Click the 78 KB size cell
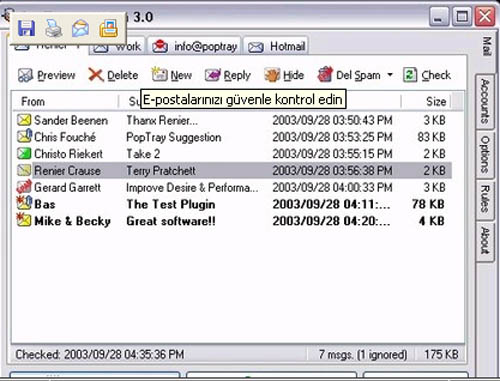The width and height of the screenshot is (500, 381). pyautogui.click(x=428, y=204)
